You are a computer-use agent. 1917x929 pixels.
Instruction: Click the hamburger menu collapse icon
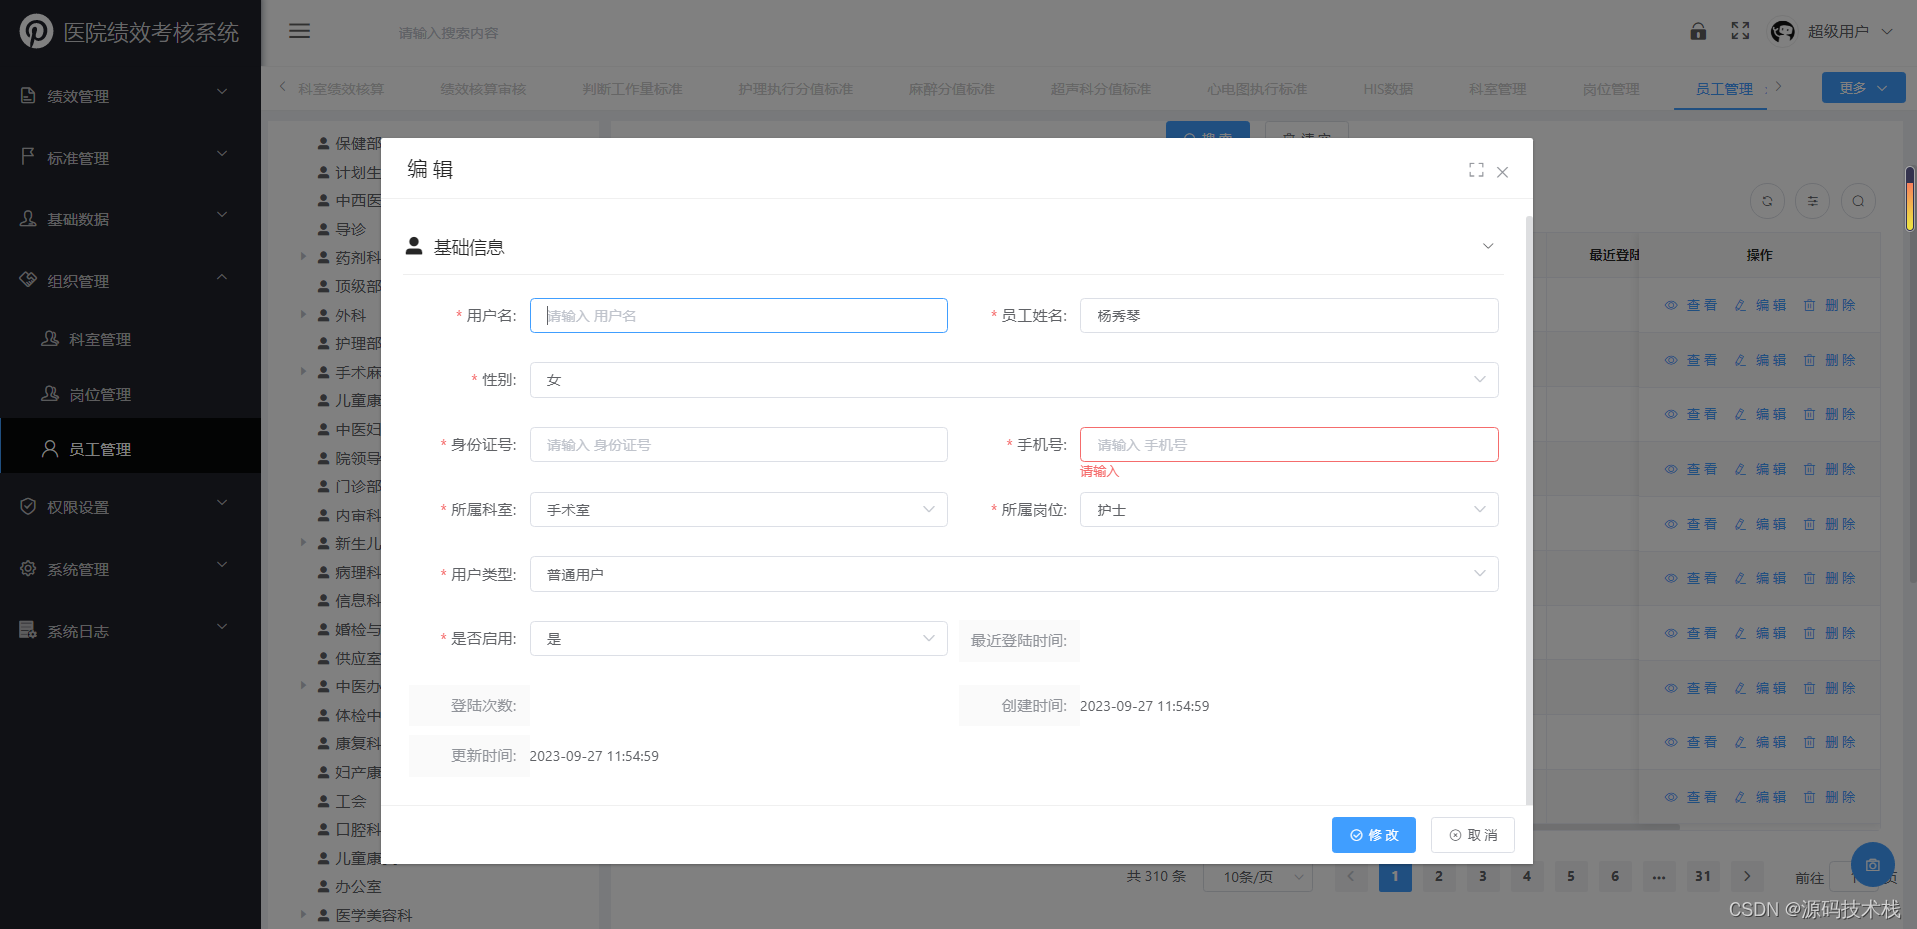[299, 31]
